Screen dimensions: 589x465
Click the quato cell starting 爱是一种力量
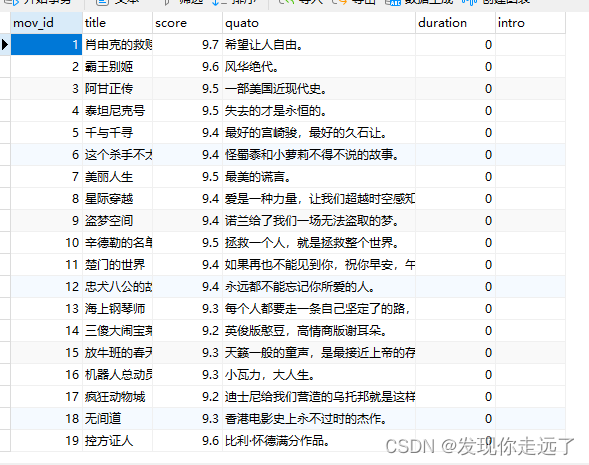pos(319,199)
